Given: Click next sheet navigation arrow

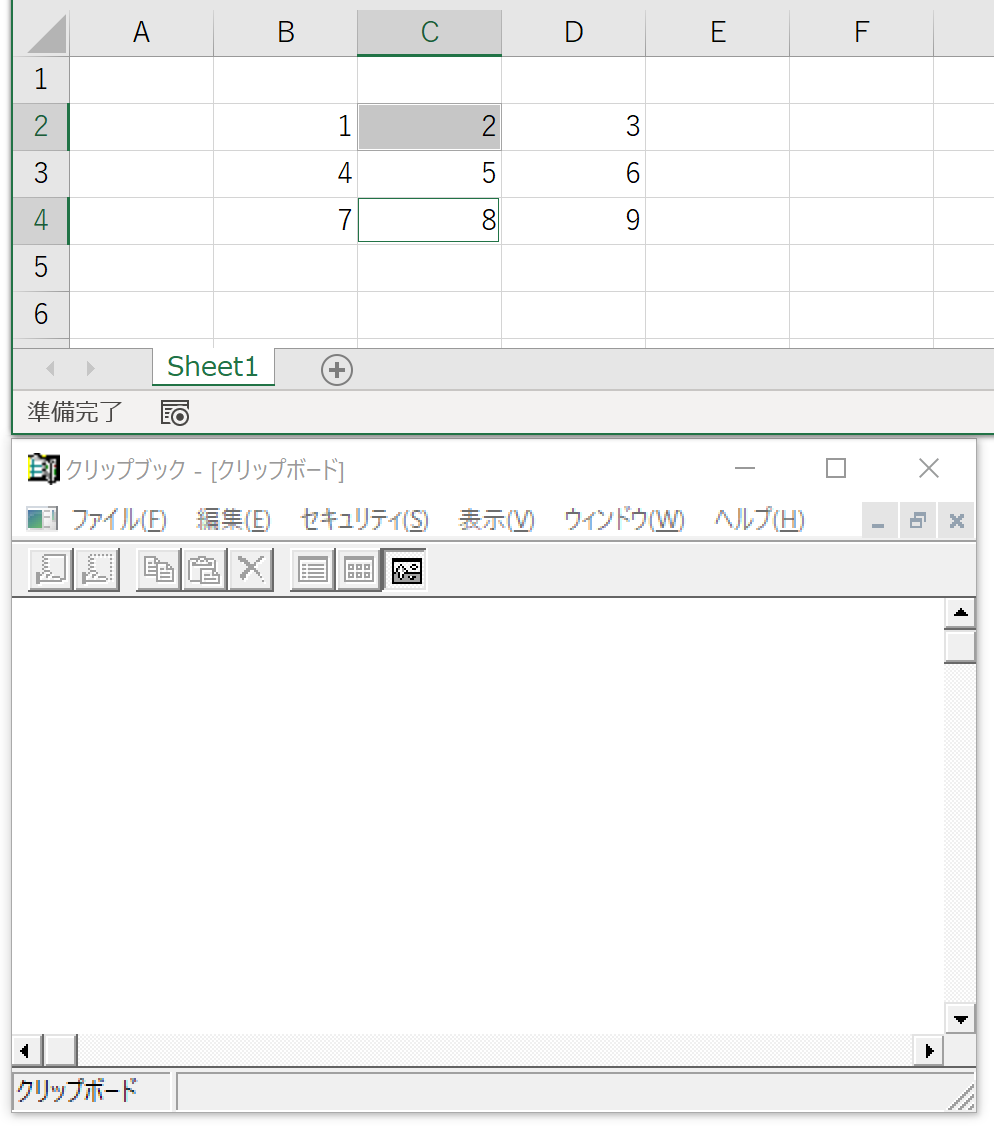Looking at the screenshot, I should pyautogui.click(x=90, y=368).
